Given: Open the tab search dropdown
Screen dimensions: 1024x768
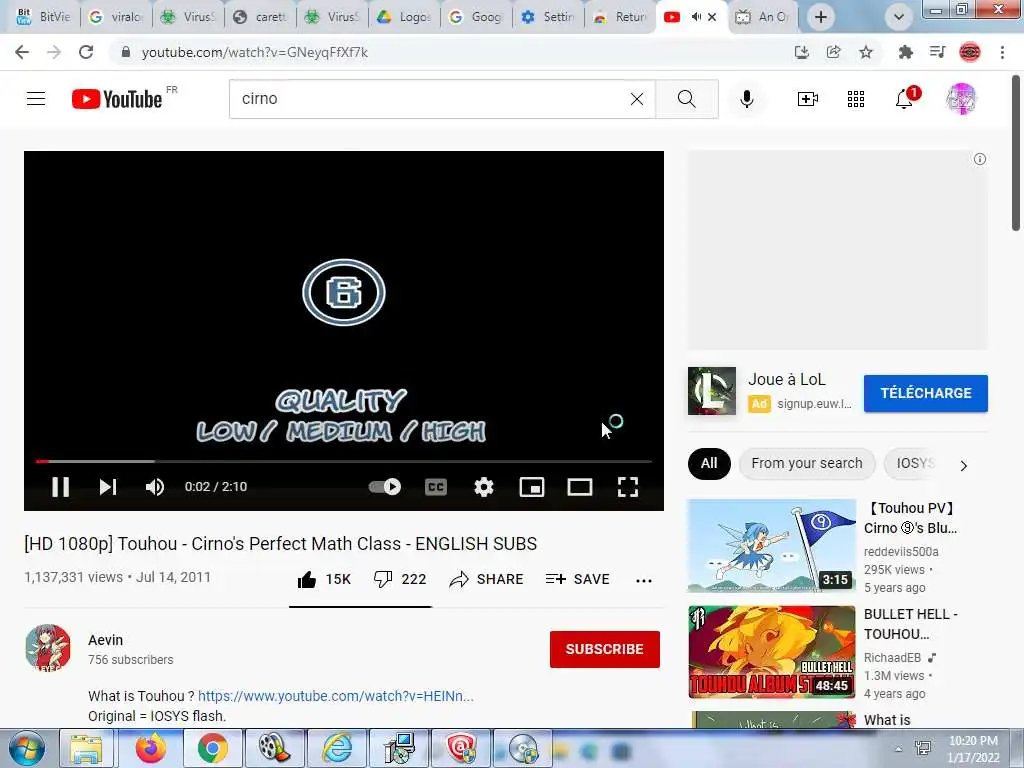Looking at the screenshot, I should [x=899, y=17].
